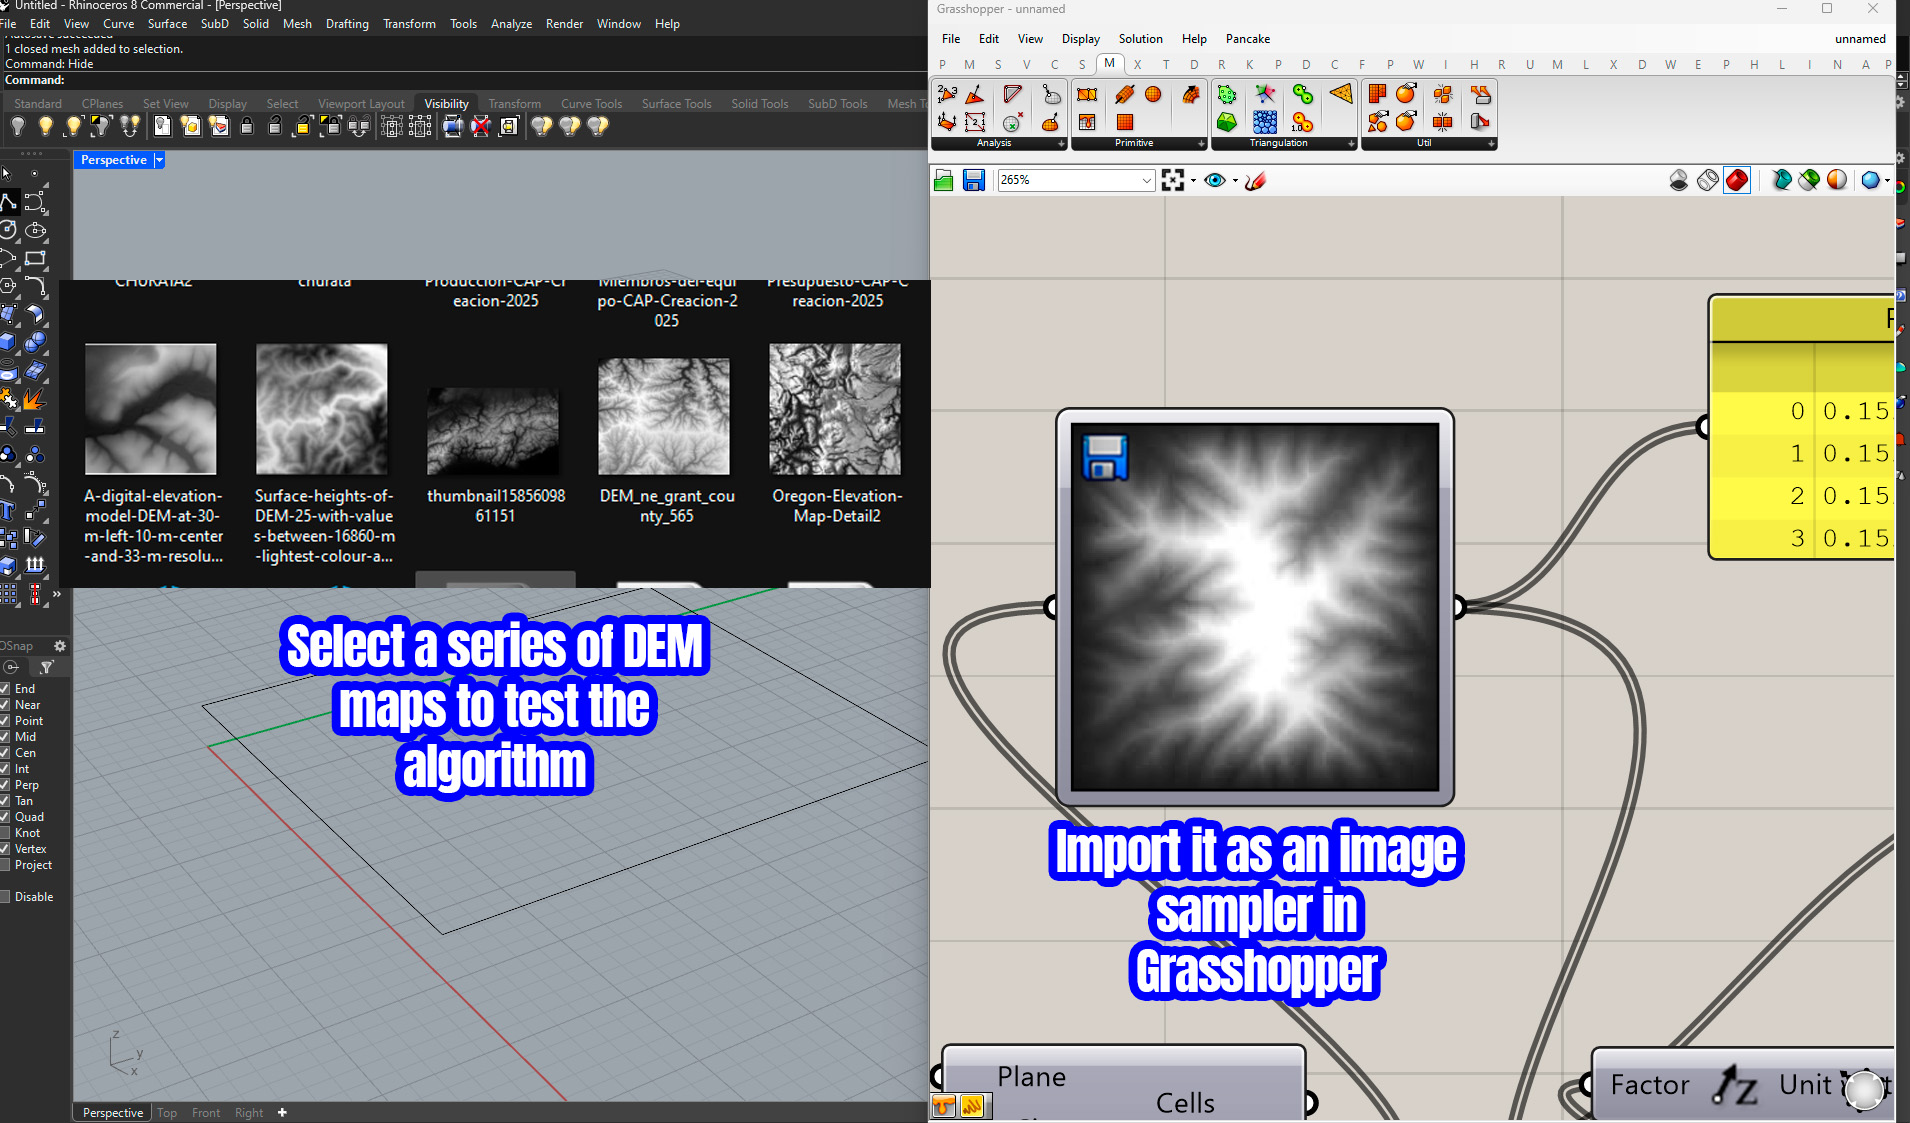
Task: Toggle the End osnap checkbox
Action: [5, 689]
